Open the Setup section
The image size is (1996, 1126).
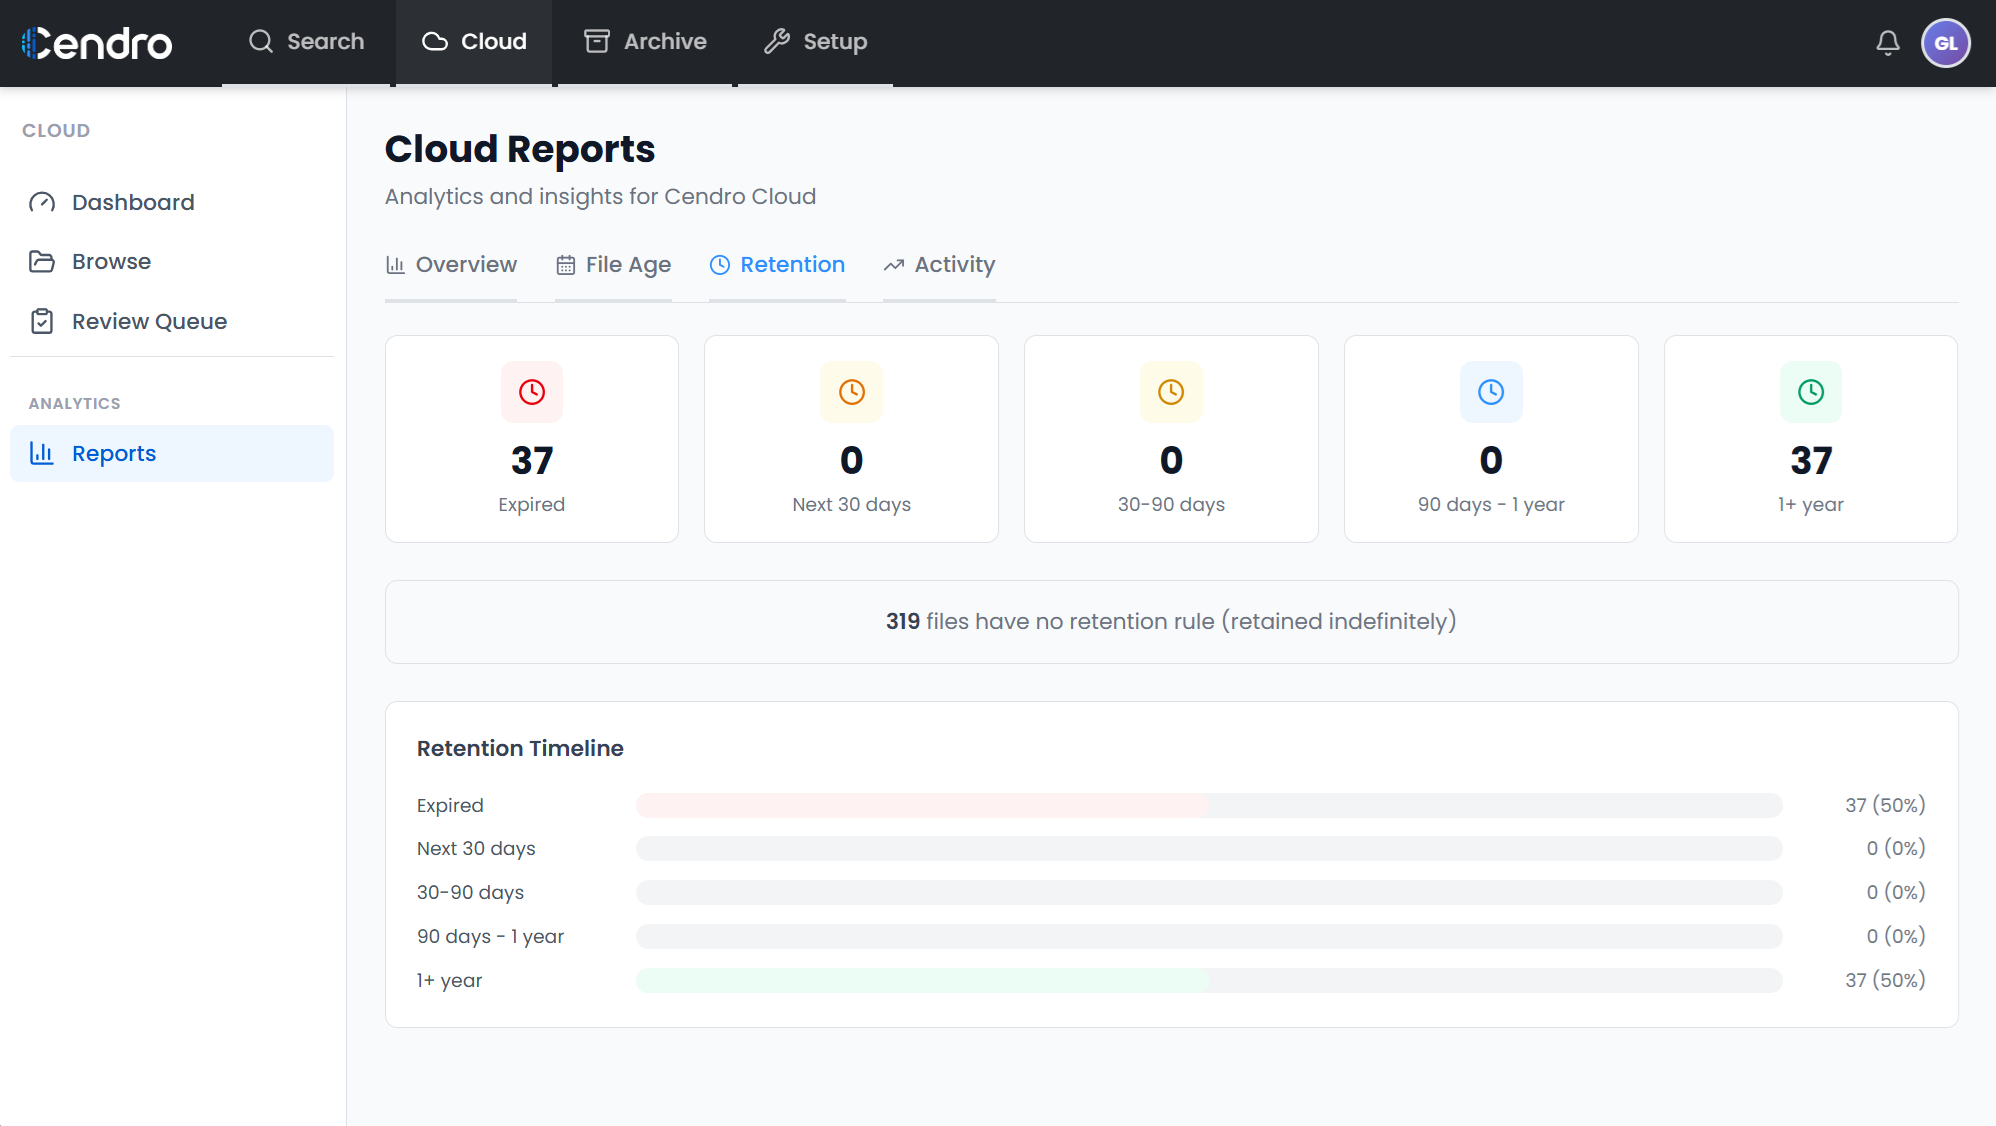click(x=815, y=42)
